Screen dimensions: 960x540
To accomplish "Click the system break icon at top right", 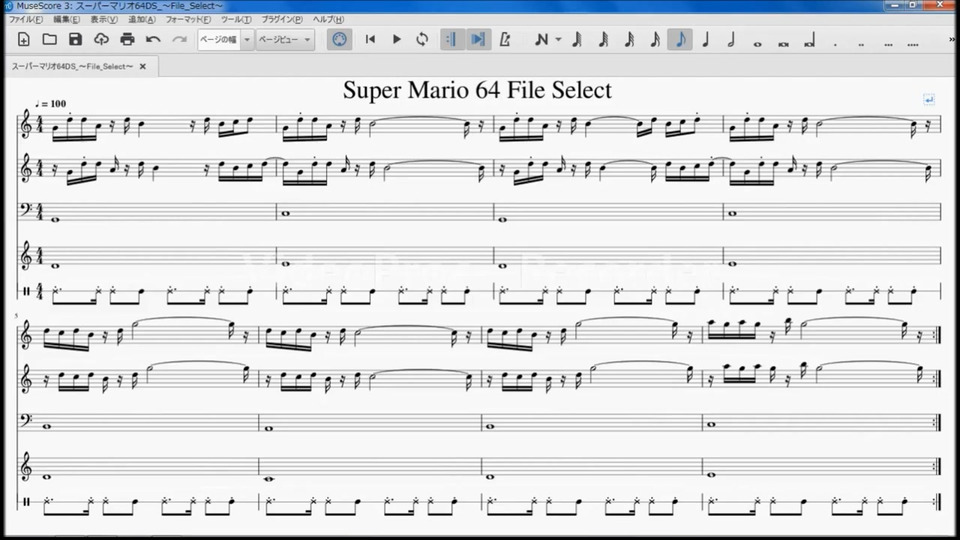I will 929,99.
